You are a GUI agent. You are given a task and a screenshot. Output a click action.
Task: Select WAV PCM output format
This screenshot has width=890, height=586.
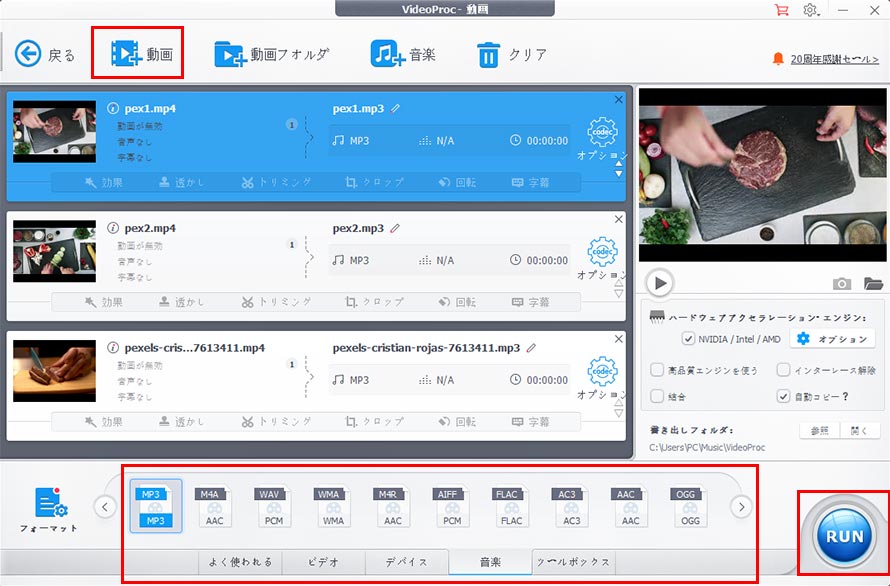point(274,506)
